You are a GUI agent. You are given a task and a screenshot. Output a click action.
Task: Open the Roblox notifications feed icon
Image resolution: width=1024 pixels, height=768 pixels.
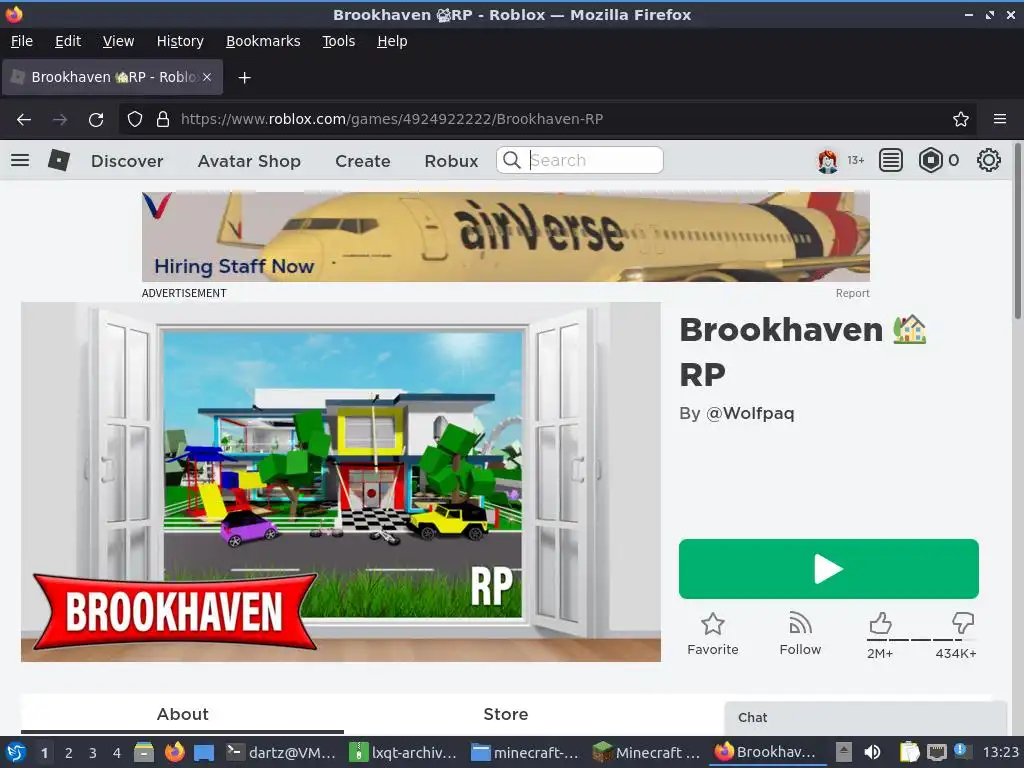[891, 160]
